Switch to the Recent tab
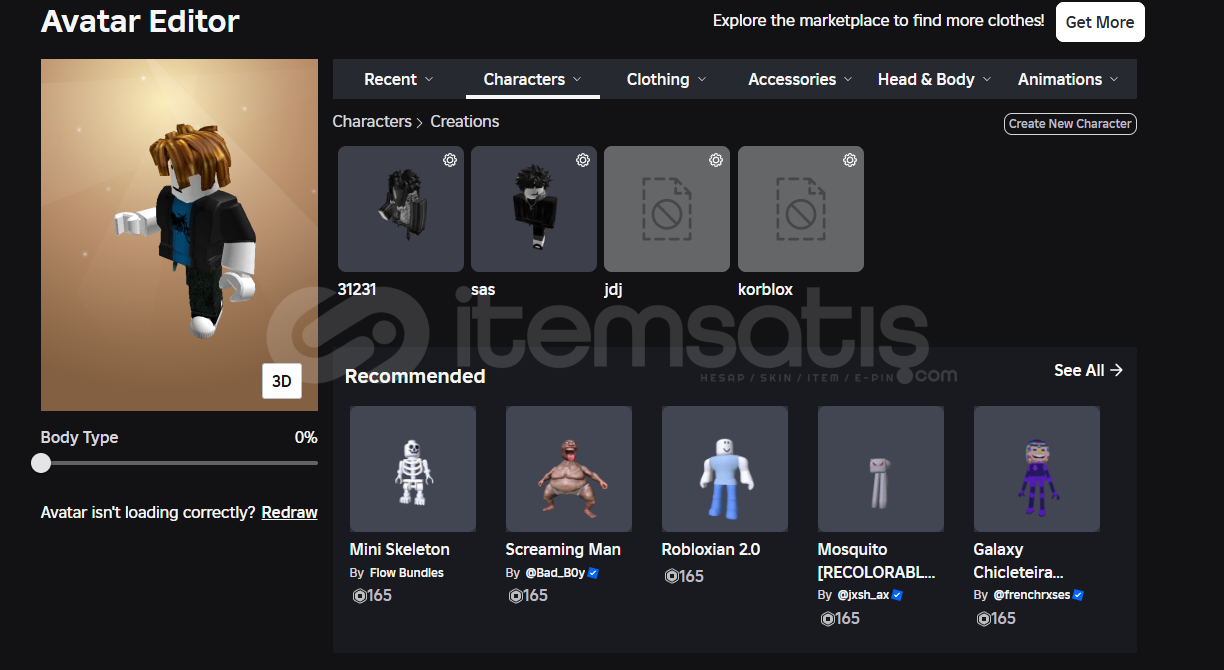This screenshot has height=670, width=1224. click(399, 79)
